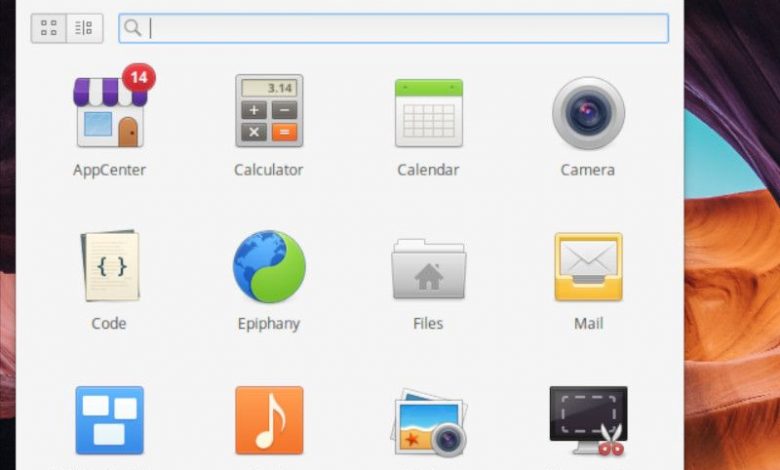Image resolution: width=780 pixels, height=470 pixels.
Task: Open the blue multitasking windows app icon
Action: pos(109,420)
